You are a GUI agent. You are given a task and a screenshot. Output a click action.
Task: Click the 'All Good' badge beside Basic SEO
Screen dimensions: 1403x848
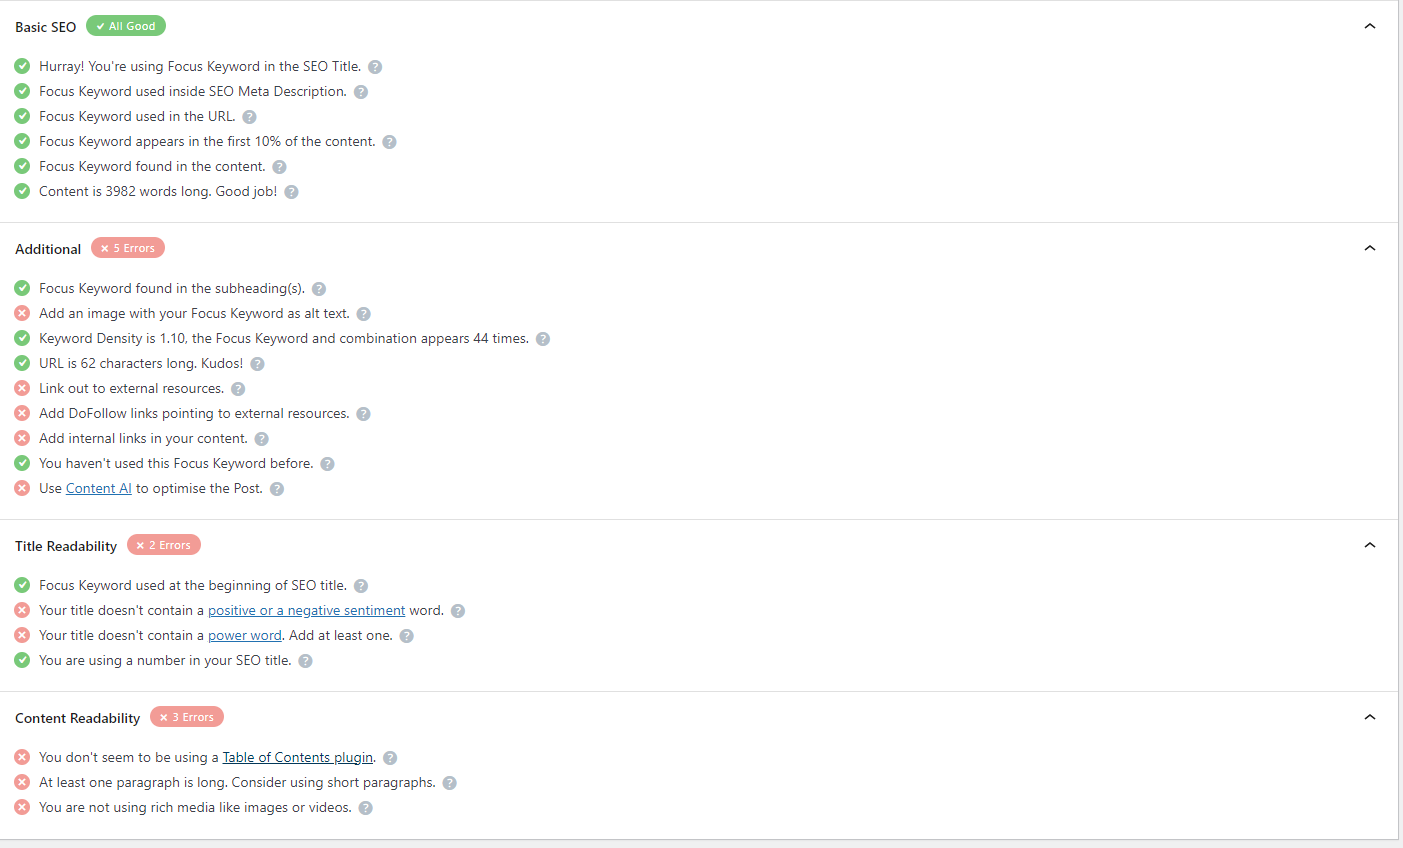point(126,26)
